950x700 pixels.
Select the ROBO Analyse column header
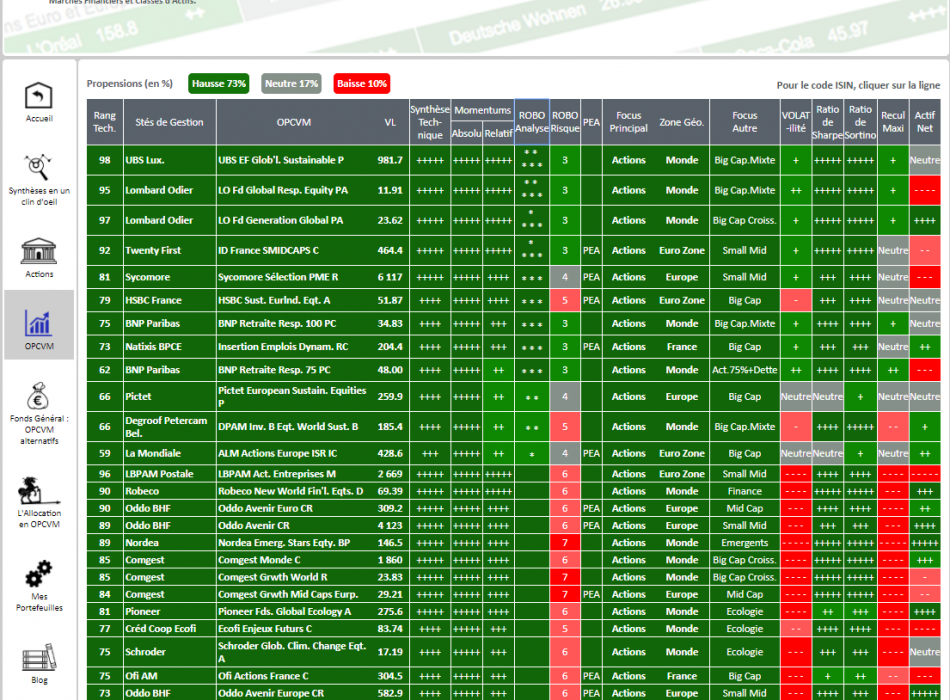[532, 122]
